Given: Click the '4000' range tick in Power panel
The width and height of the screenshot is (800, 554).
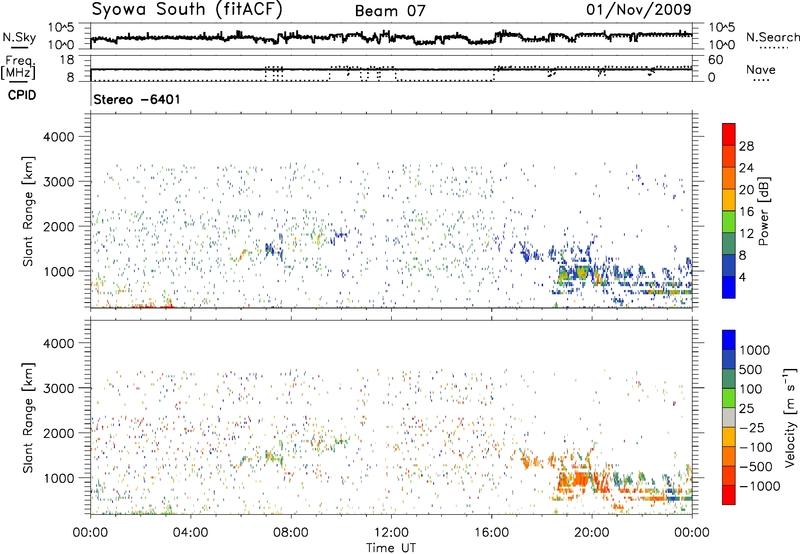Looking at the screenshot, I should pos(58,137).
